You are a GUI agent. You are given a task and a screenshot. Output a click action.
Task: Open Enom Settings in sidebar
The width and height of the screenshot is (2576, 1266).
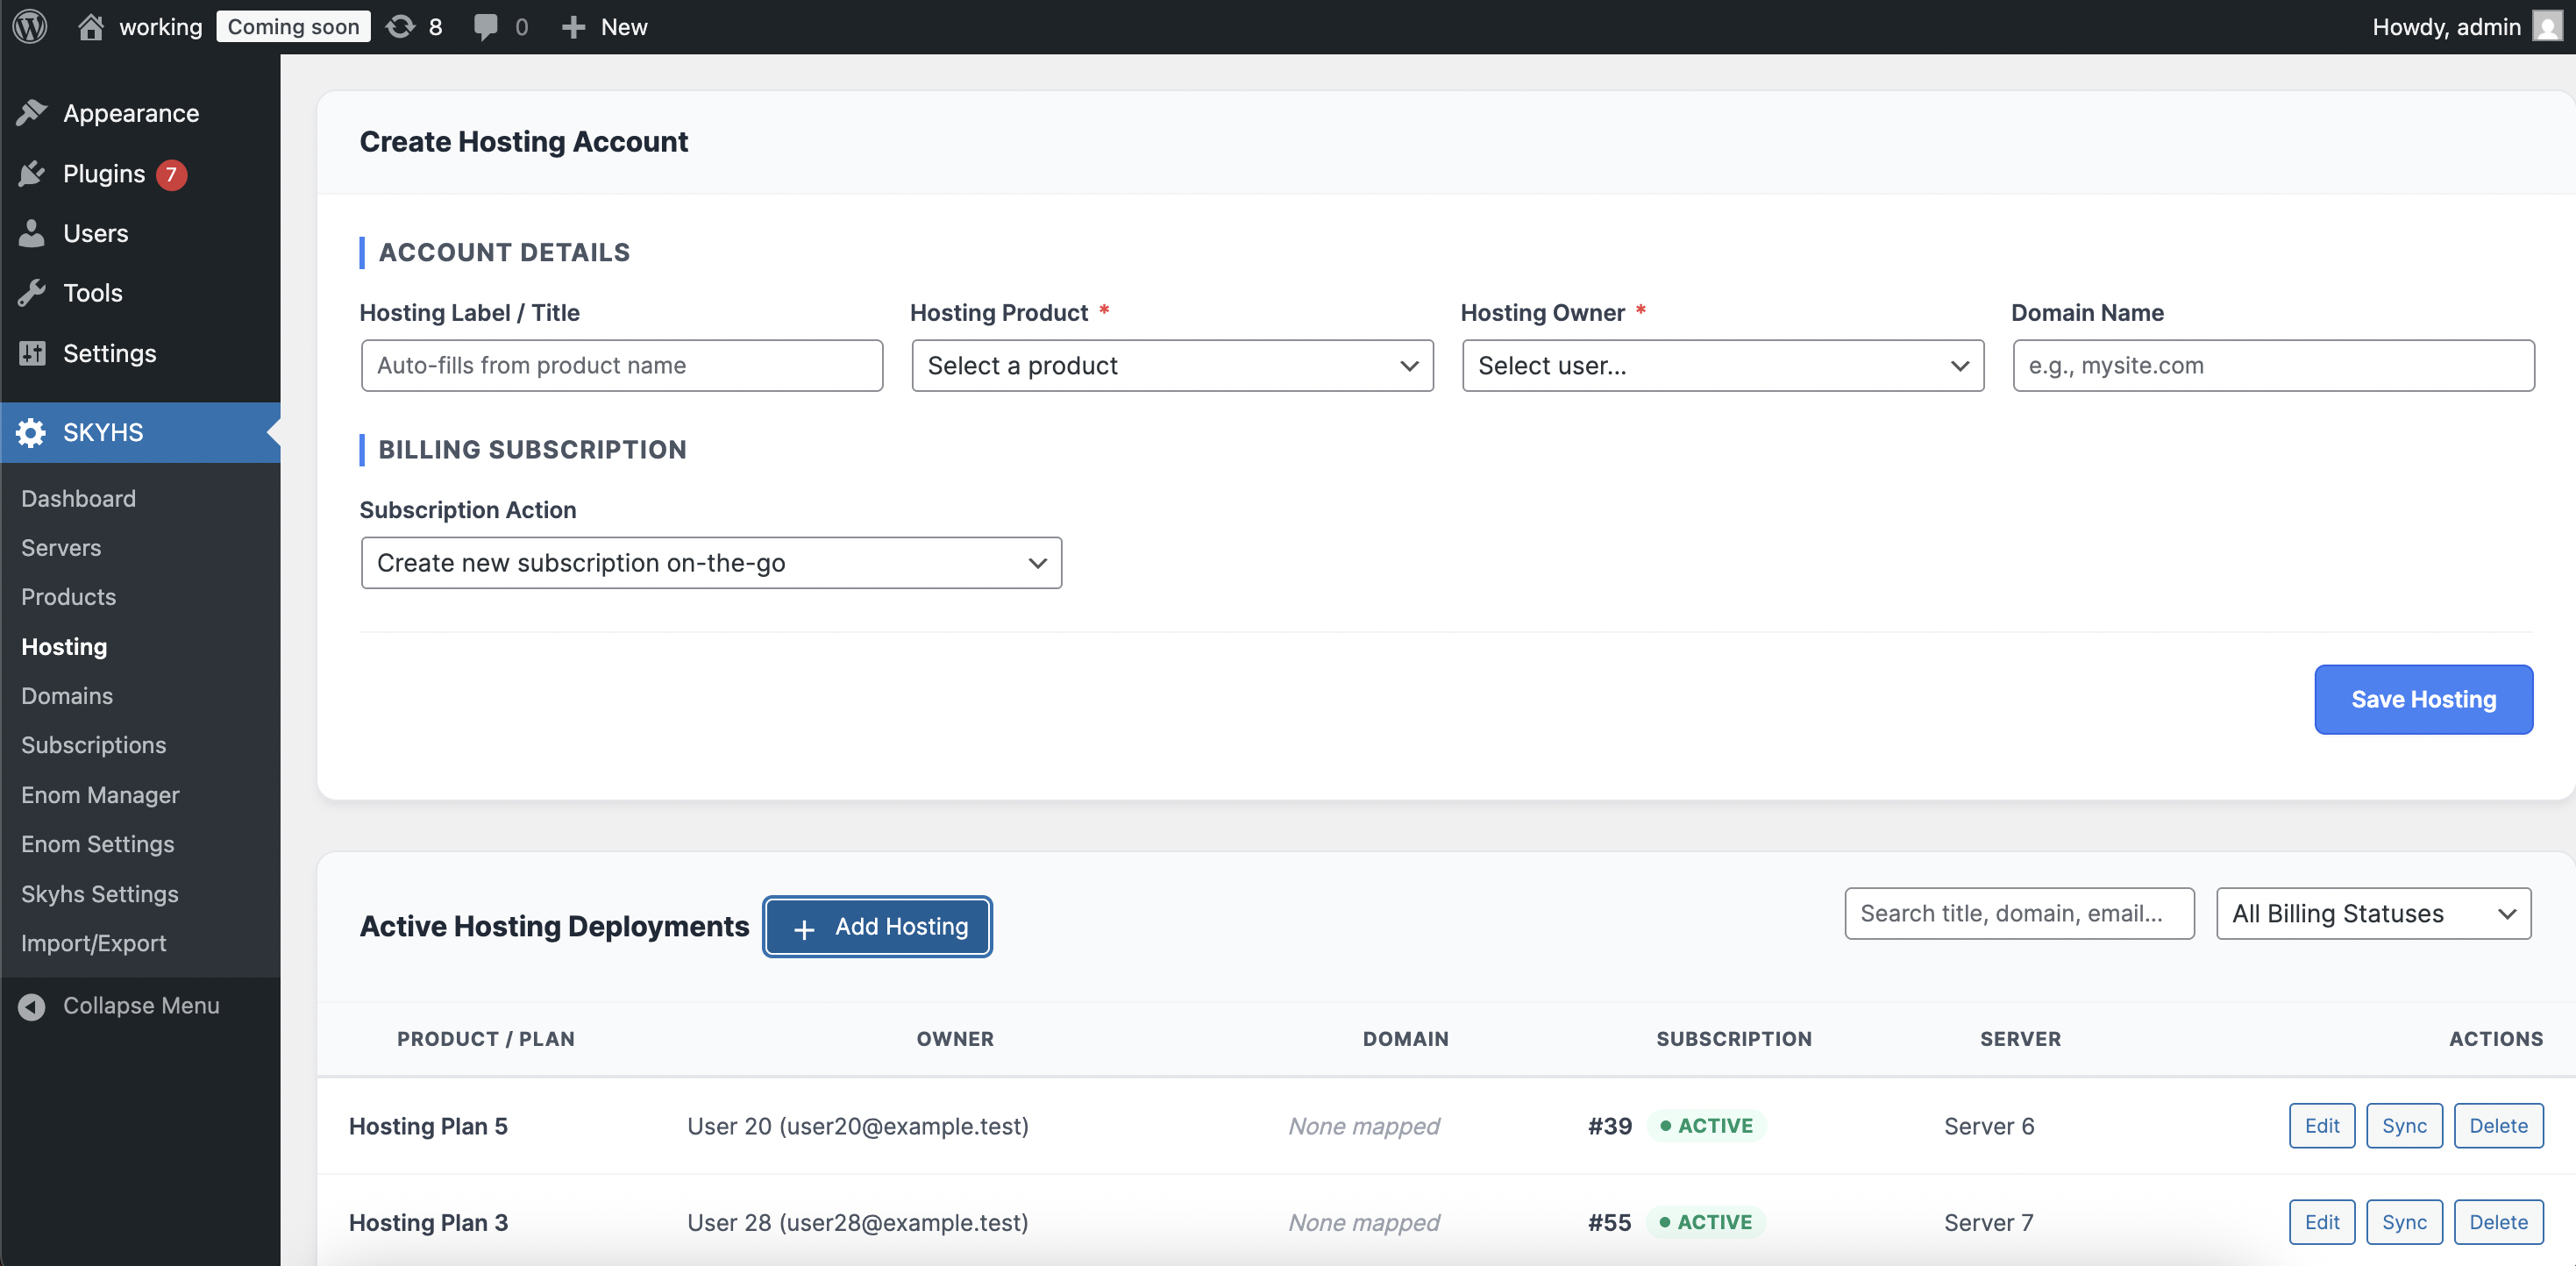click(x=98, y=844)
